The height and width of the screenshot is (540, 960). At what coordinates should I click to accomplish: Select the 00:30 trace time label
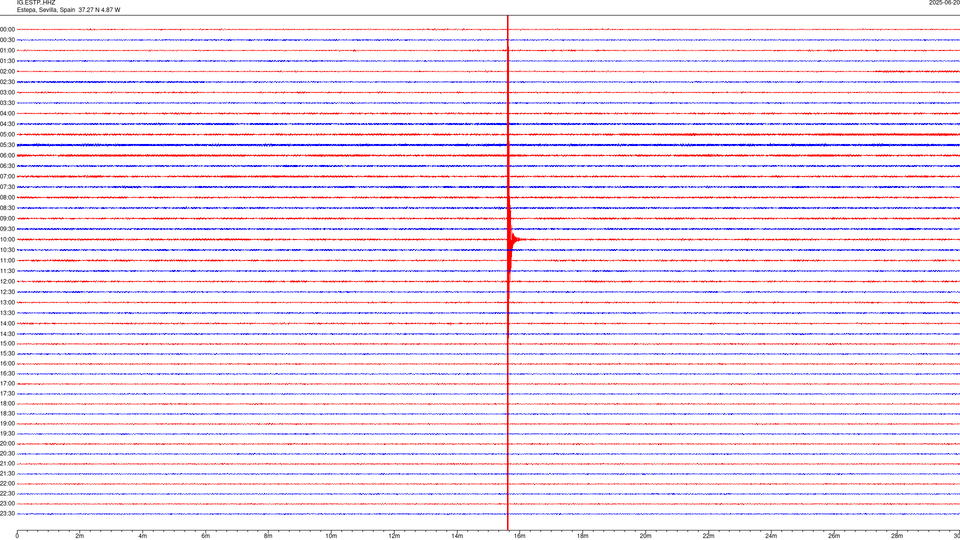[7, 40]
